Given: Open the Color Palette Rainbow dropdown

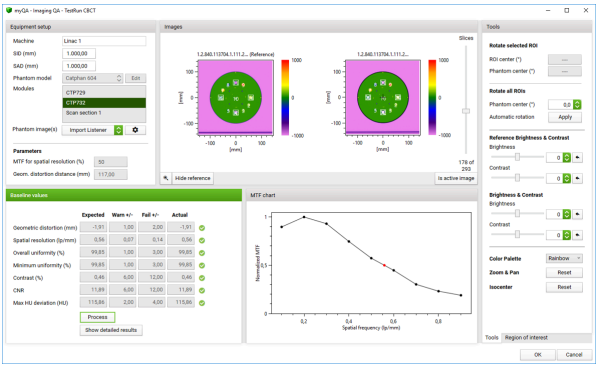Looking at the screenshot, I should 564,258.
